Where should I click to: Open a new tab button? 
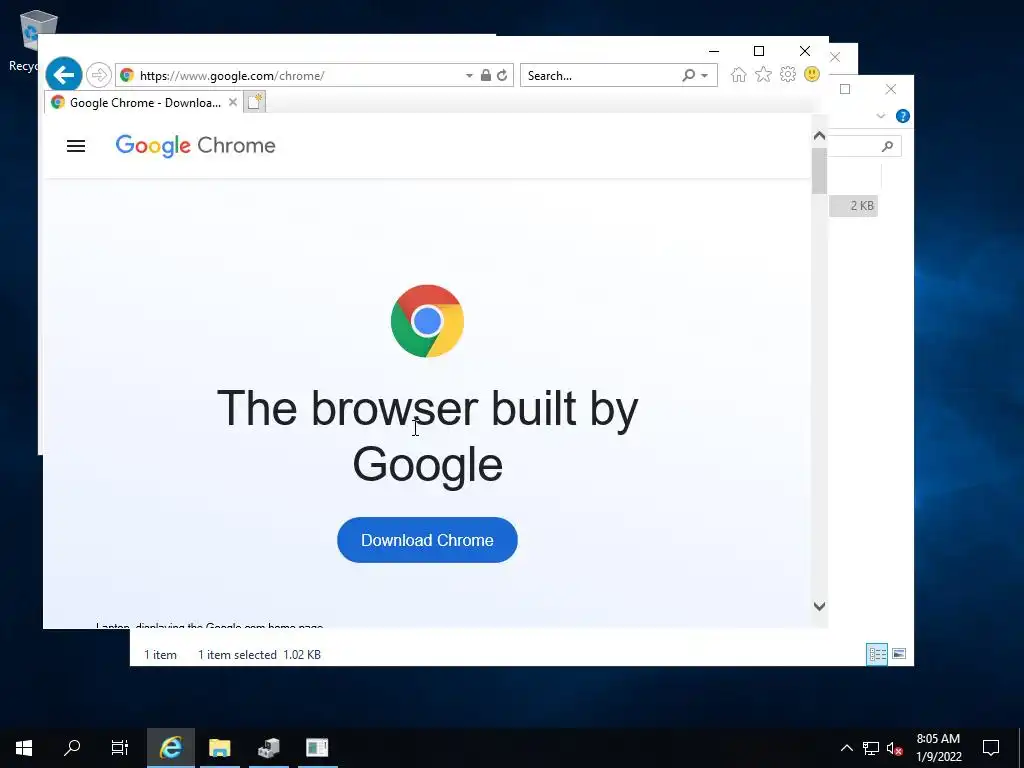(x=255, y=103)
